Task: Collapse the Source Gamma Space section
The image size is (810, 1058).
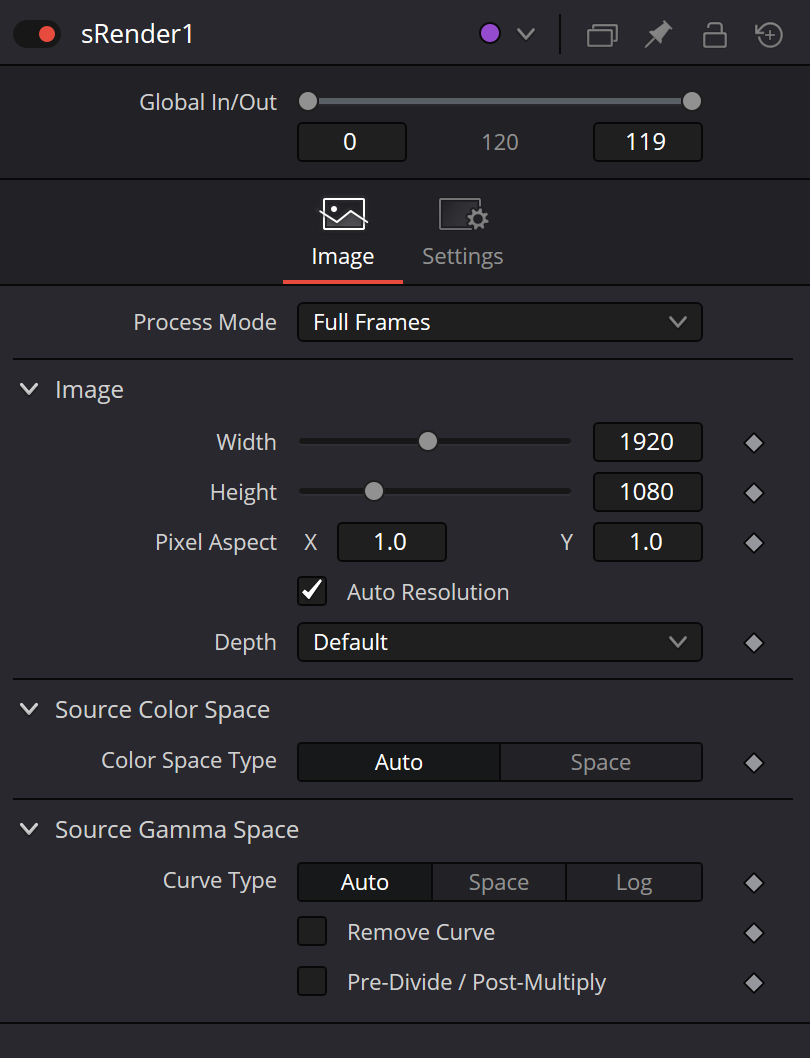Action: pyautogui.click(x=29, y=829)
